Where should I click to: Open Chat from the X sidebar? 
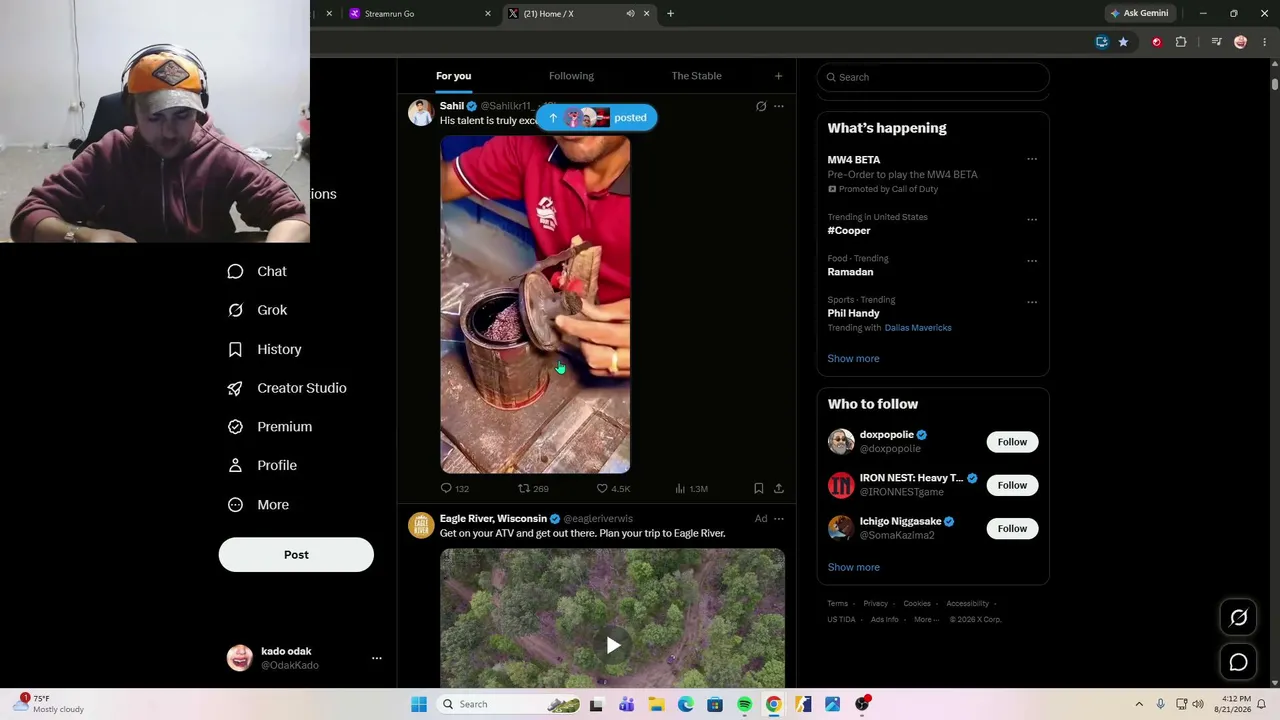257,271
